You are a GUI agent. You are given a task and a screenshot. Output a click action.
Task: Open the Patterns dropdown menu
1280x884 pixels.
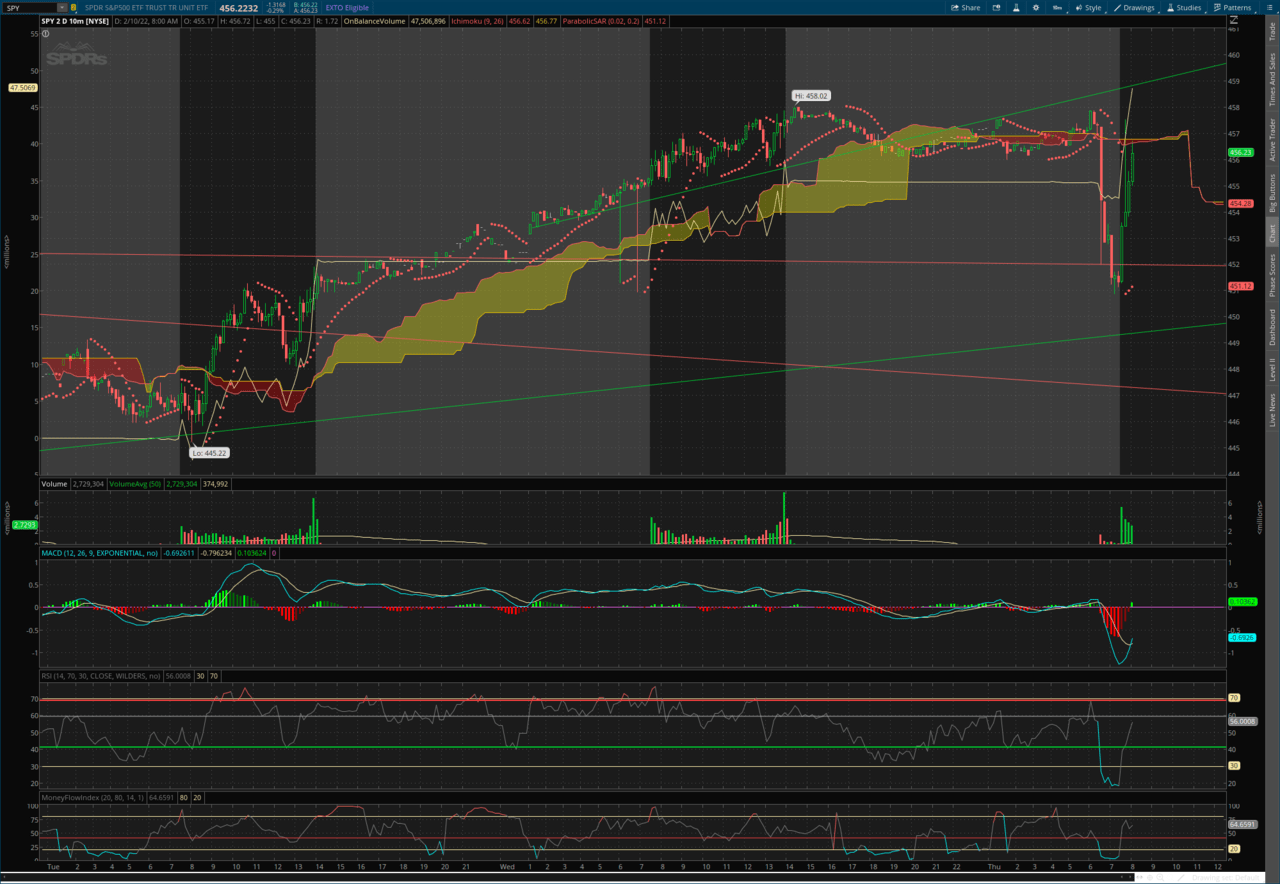coord(1233,7)
